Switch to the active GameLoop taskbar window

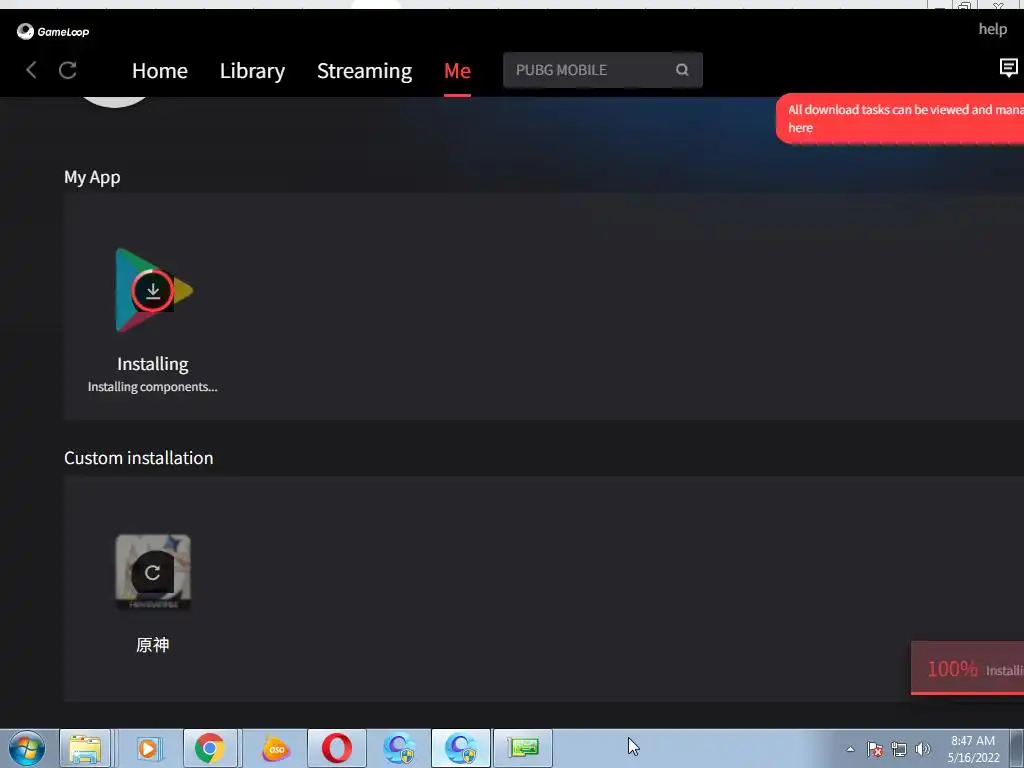click(461, 748)
